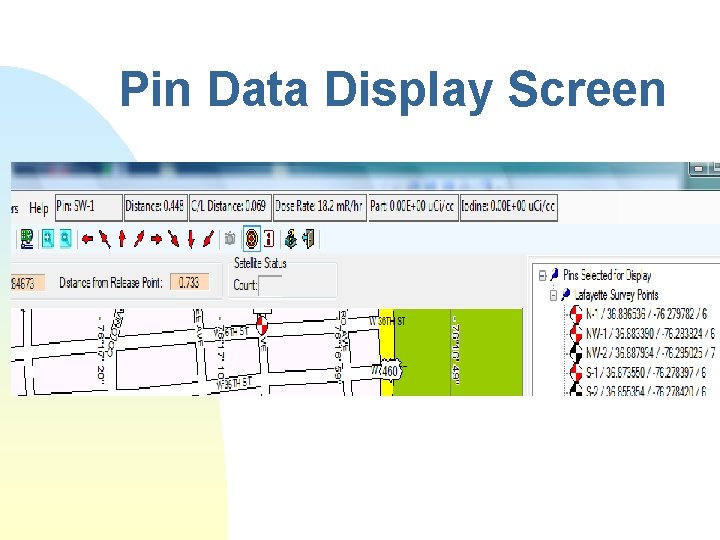
Task: Click the C/L Distance 0.069 field
Action: (230, 208)
